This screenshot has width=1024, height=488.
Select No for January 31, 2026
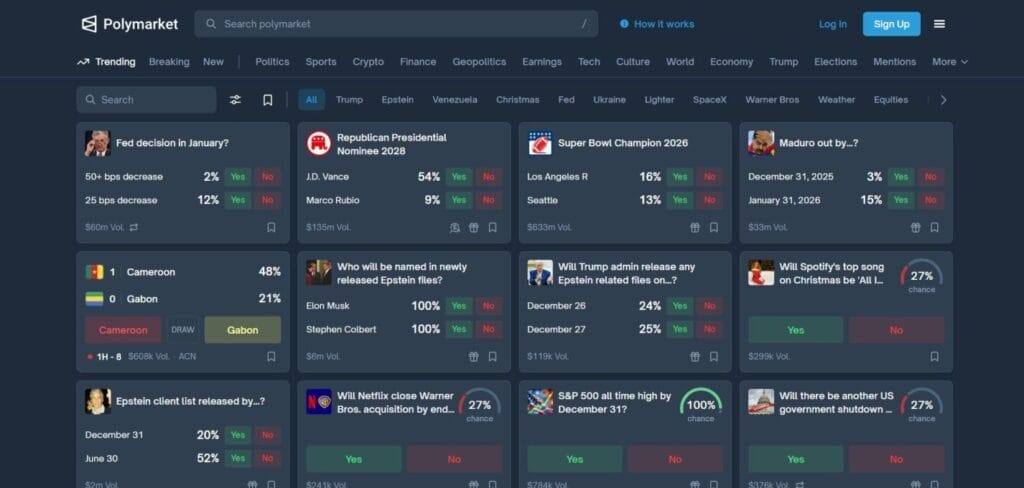(x=931, y=201)
